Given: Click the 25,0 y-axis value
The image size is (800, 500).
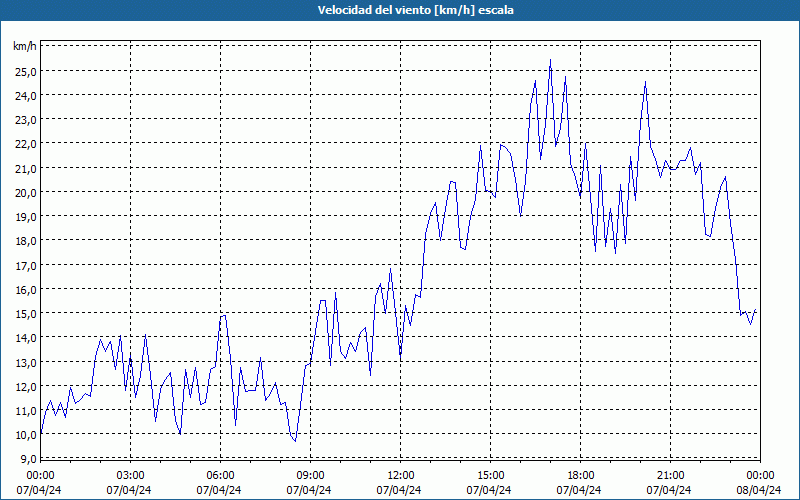Looking at the screenshot, I should (26, 71).
